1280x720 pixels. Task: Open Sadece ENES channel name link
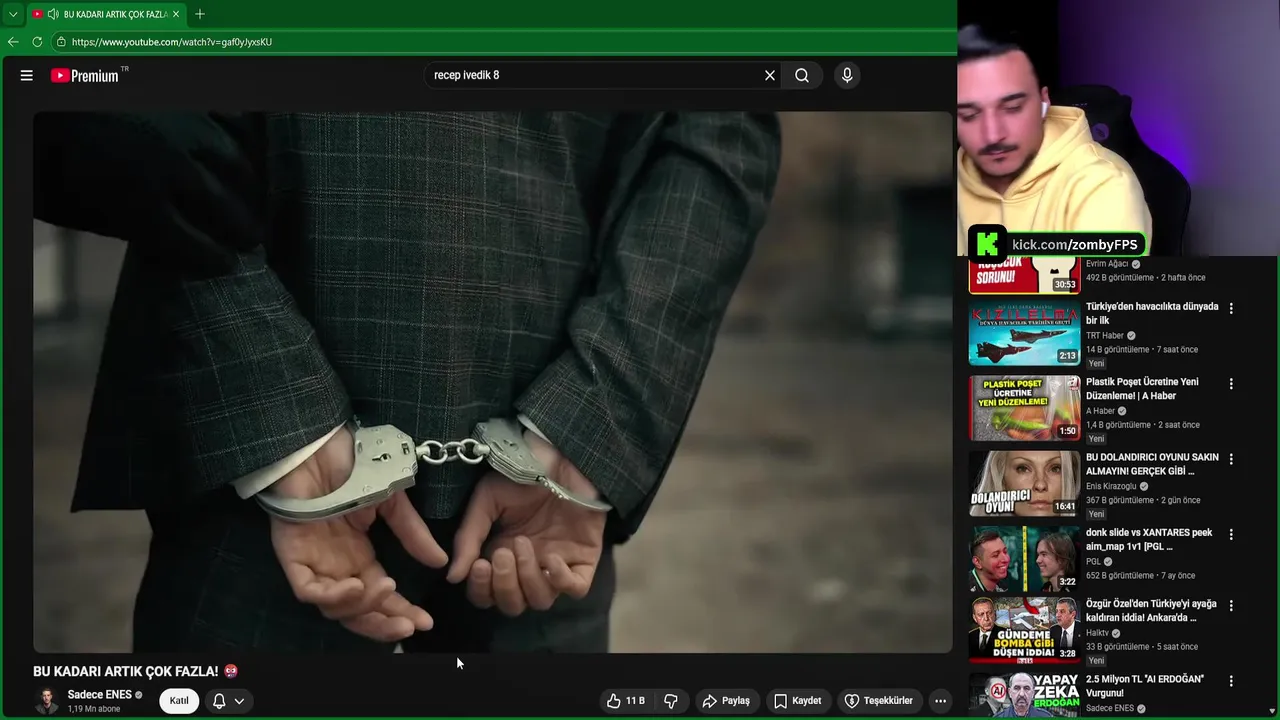click(x=100, y=695)
